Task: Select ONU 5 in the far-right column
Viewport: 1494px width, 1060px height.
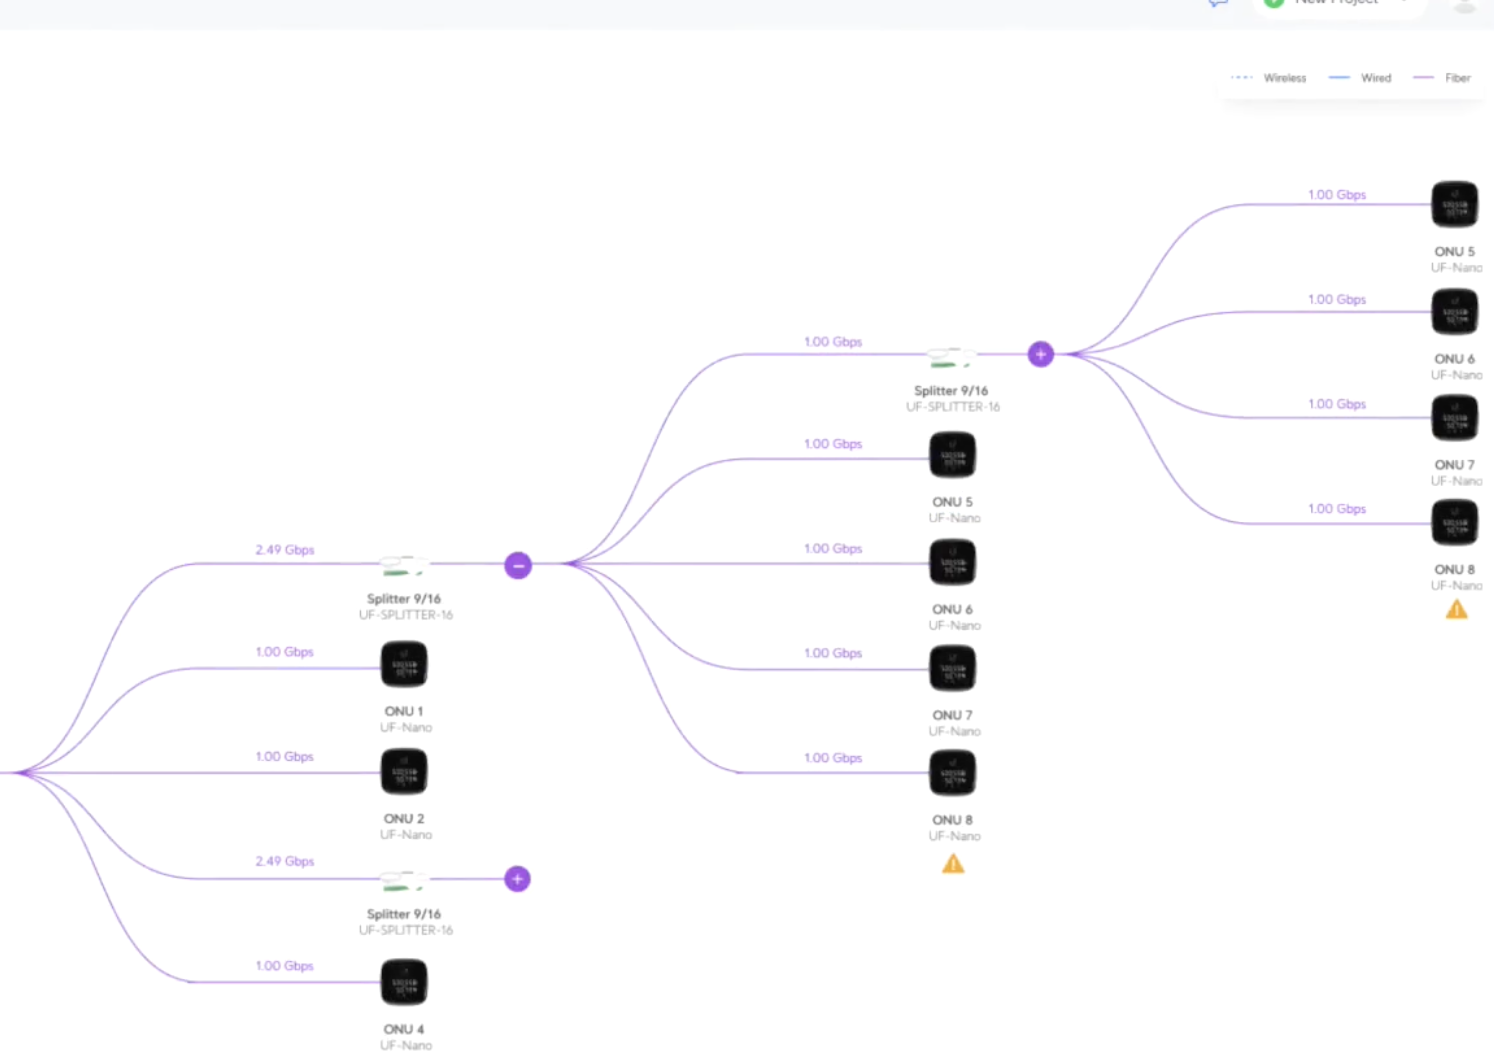Action: (1454, 205)
